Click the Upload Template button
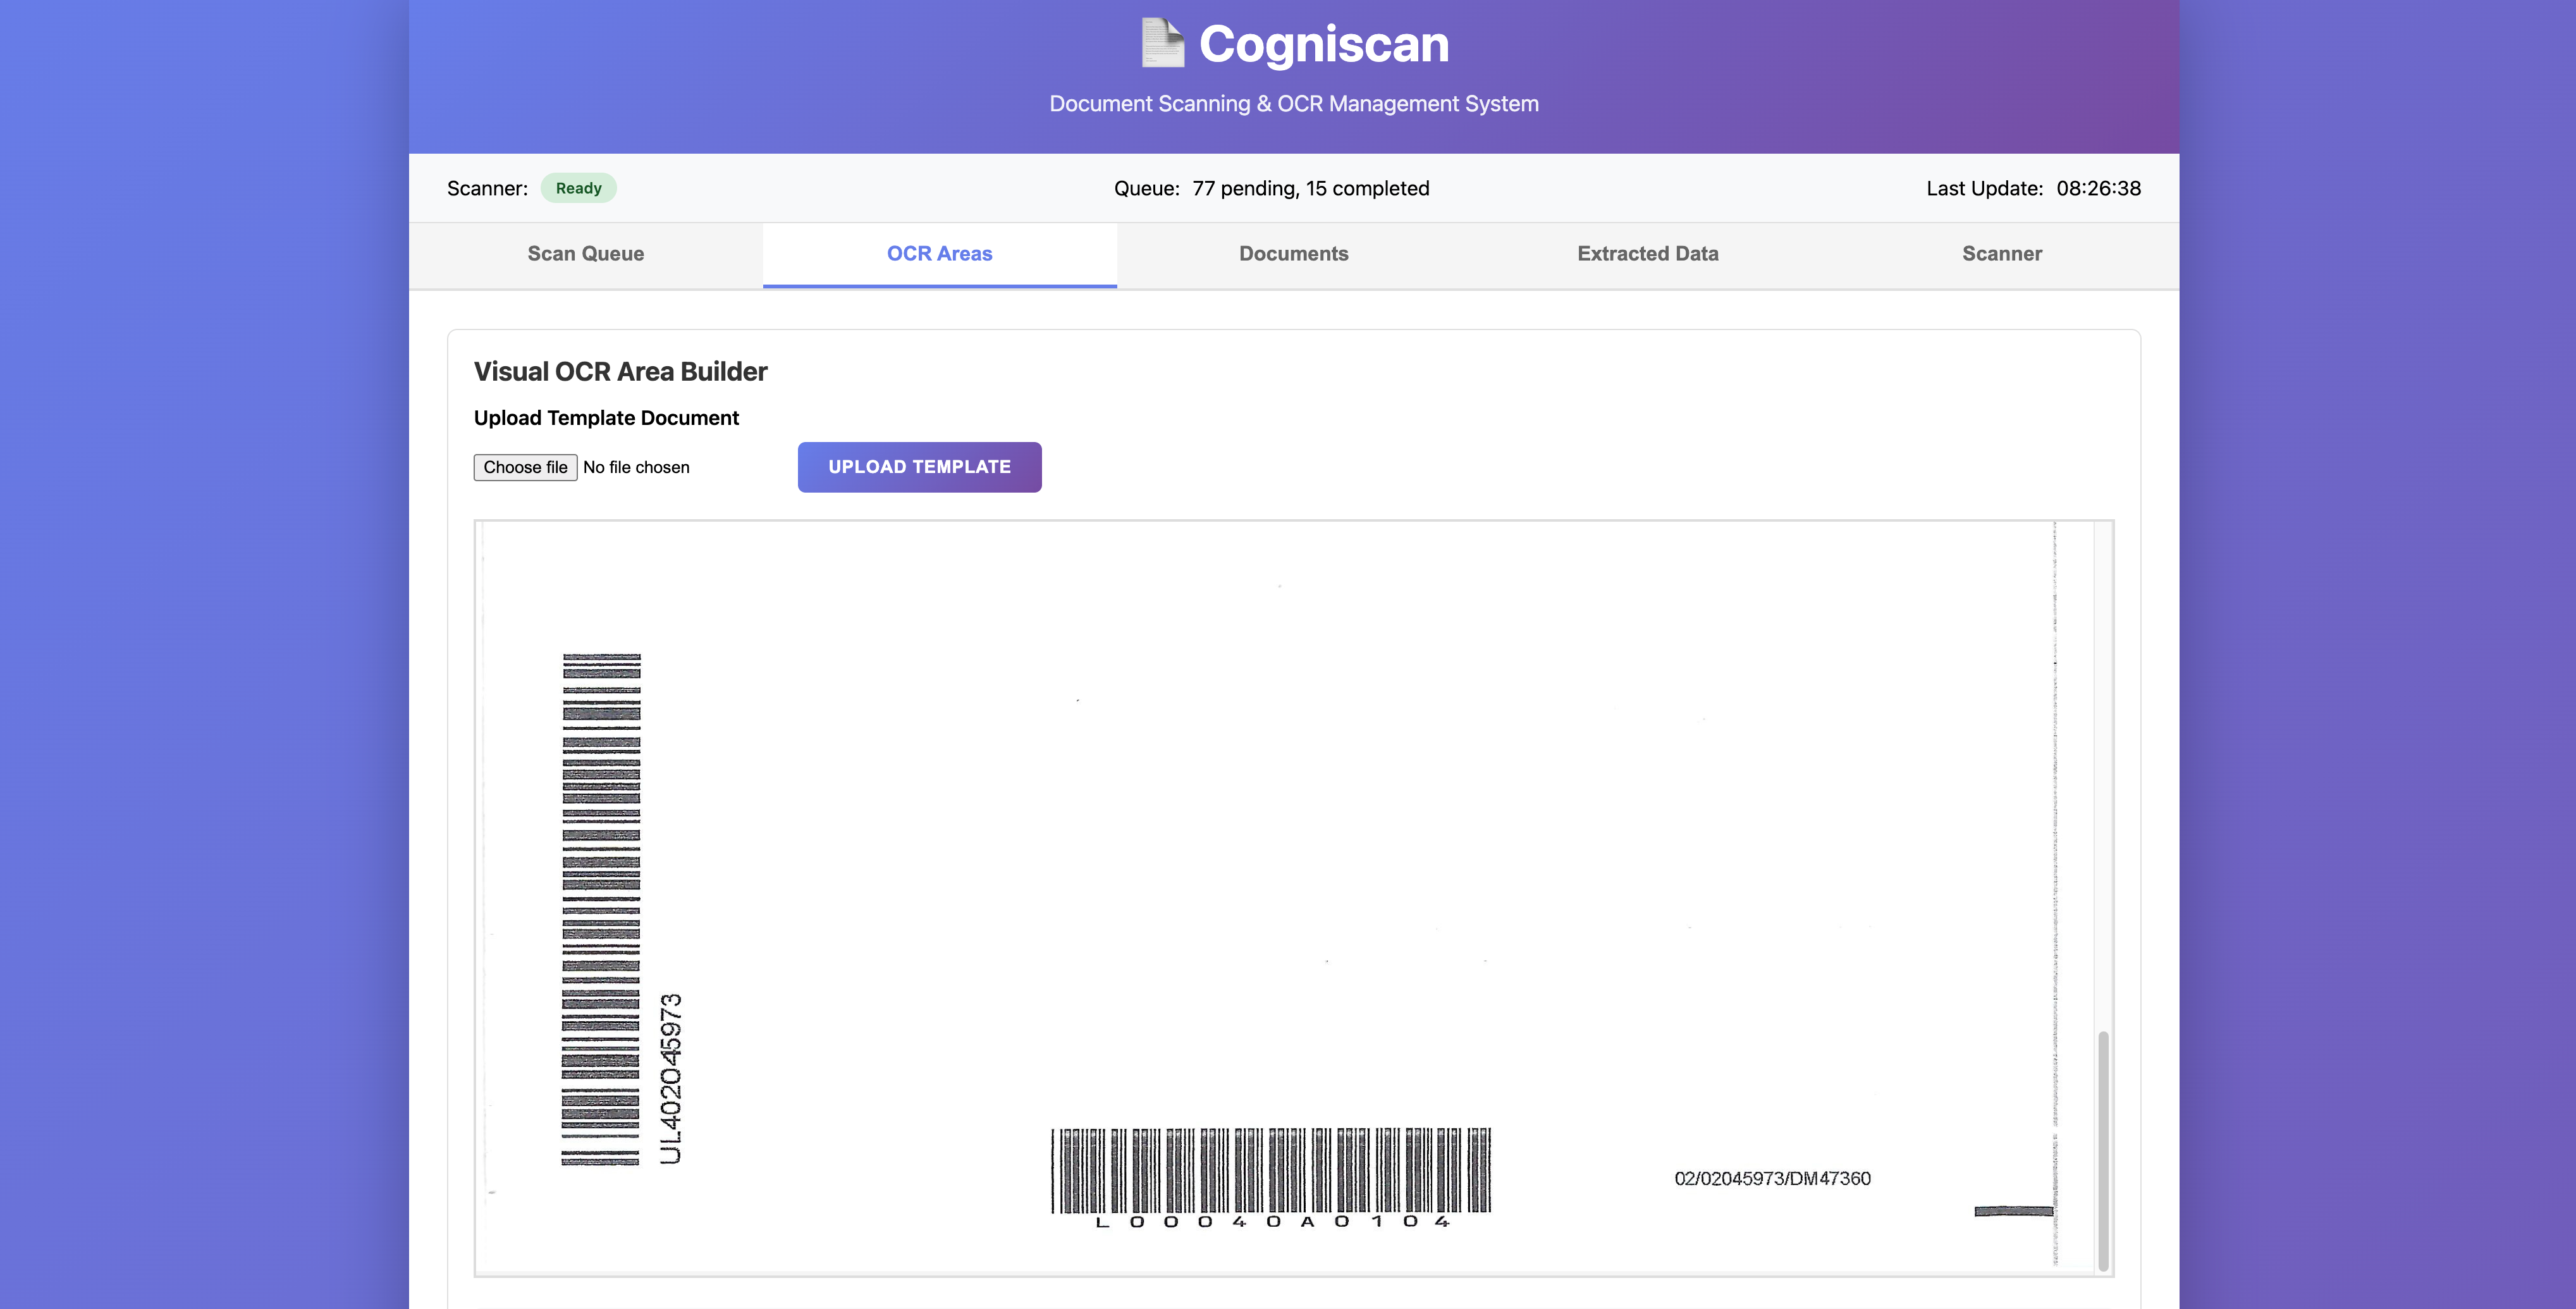Image resolution: width=2576 pixels, height=1309 pixels. pyautogui.click(x=919, y=467)
